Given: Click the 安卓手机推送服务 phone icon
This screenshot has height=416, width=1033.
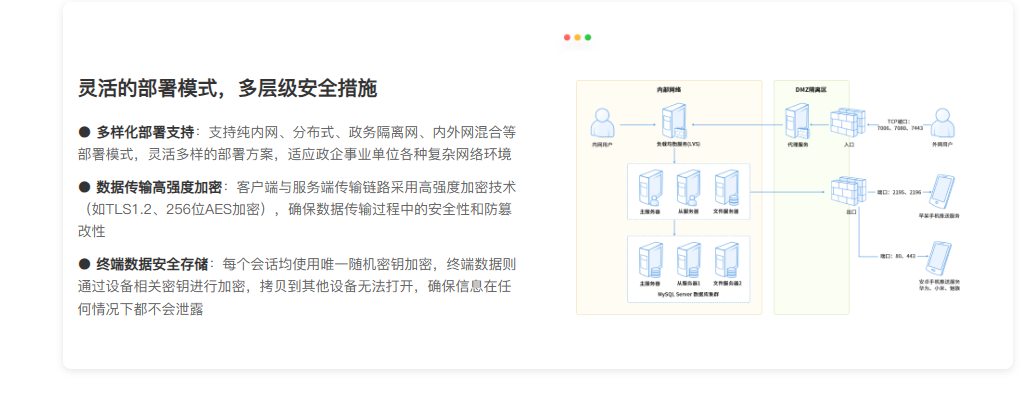Looking at the screenshot, I should coord(937,258).
